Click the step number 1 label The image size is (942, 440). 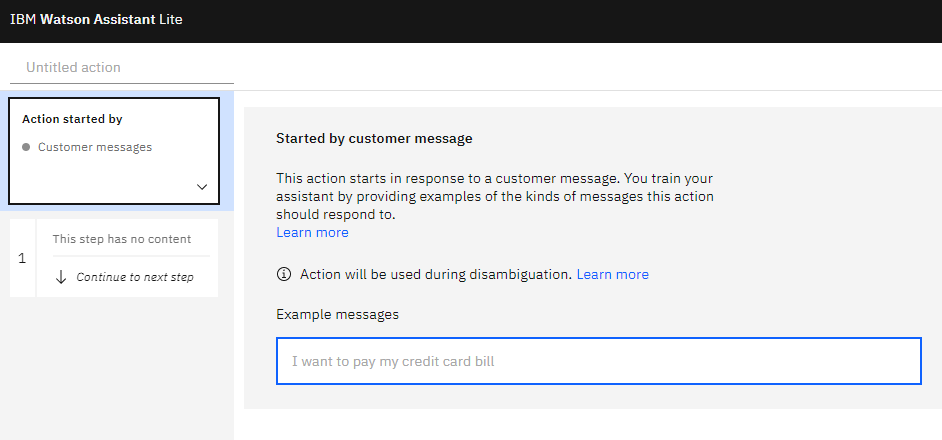click(x=22, y=258)
